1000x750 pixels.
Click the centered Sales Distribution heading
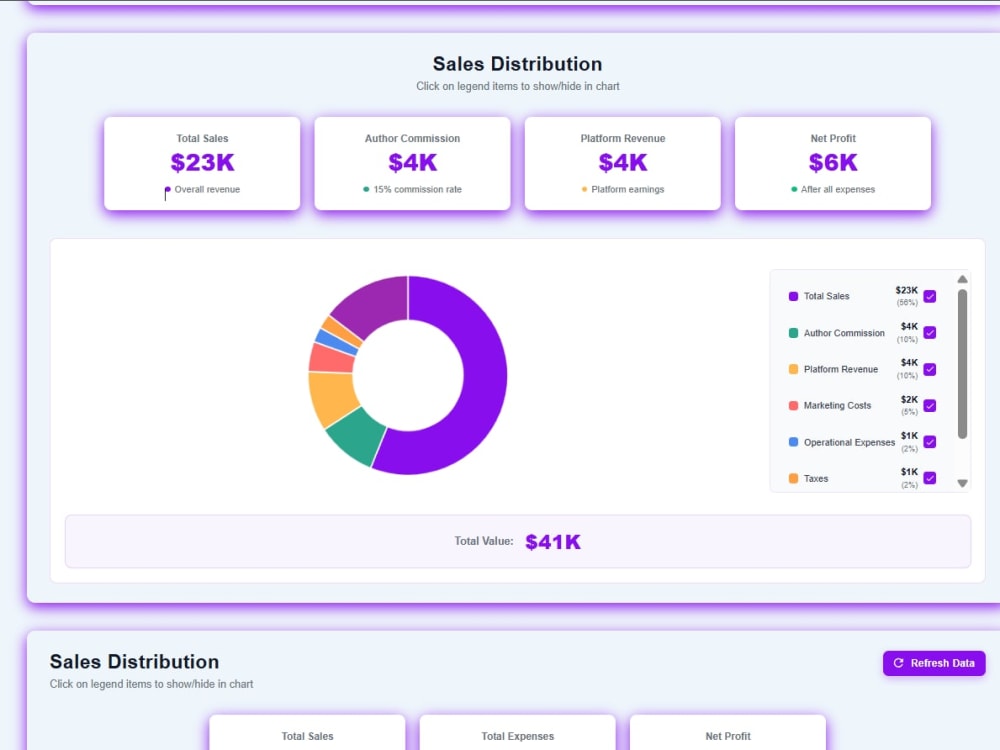click(x=517, y=64)
